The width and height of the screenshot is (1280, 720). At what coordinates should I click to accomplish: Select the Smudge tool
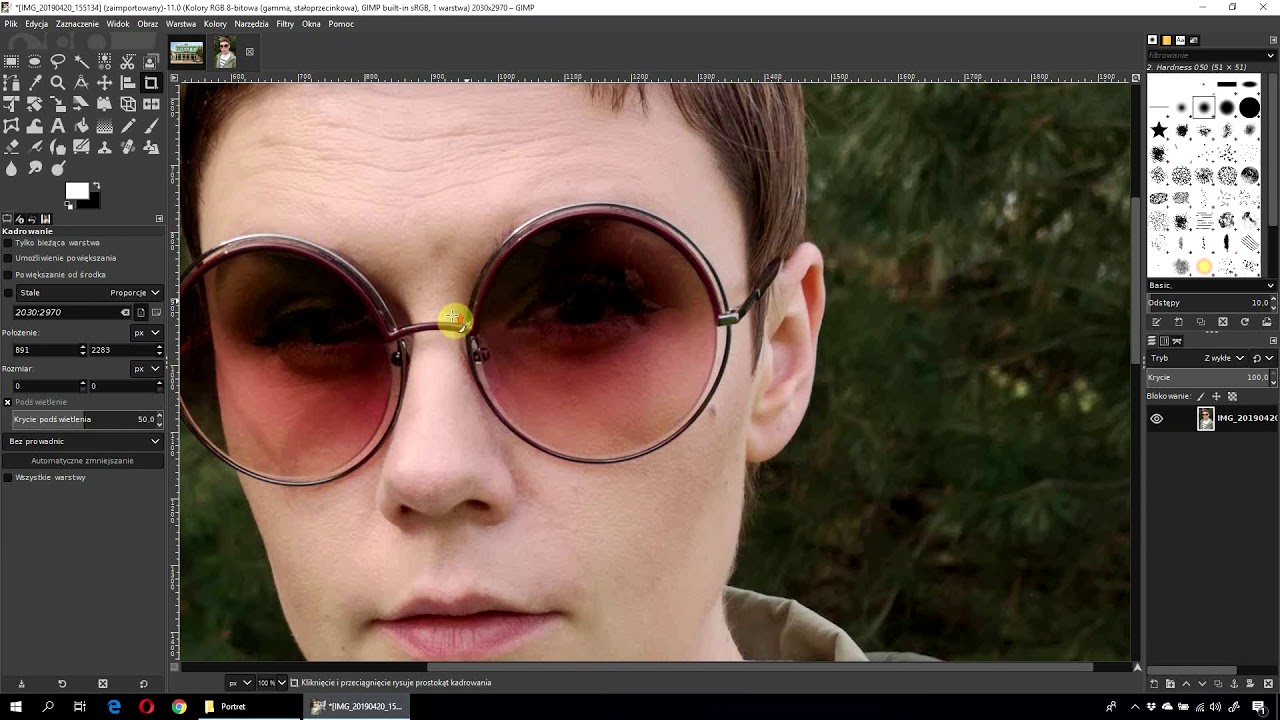(x=35, y=169)
